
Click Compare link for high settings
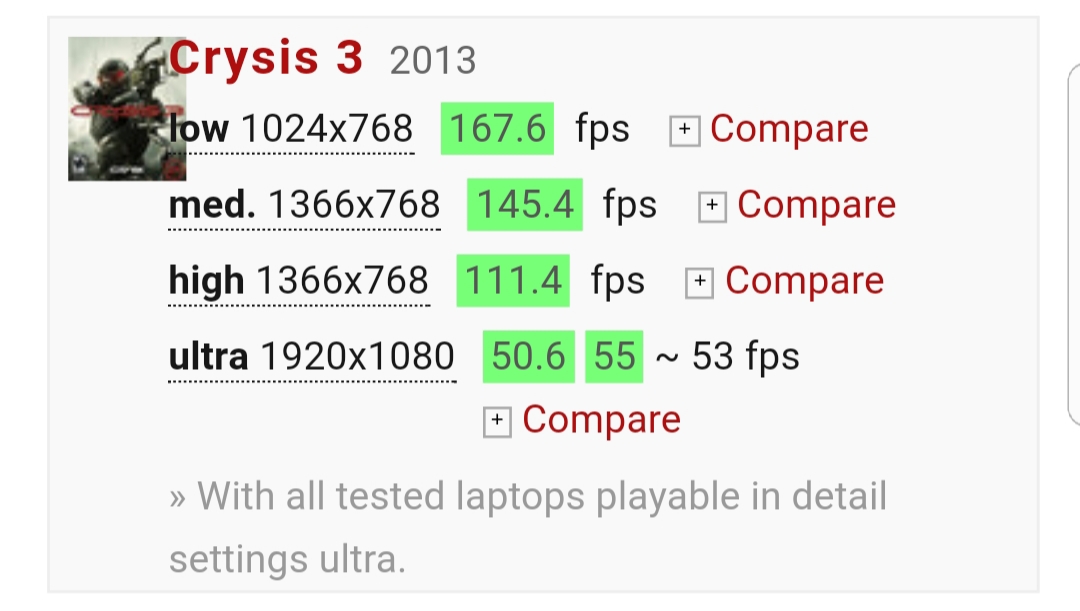804,280
